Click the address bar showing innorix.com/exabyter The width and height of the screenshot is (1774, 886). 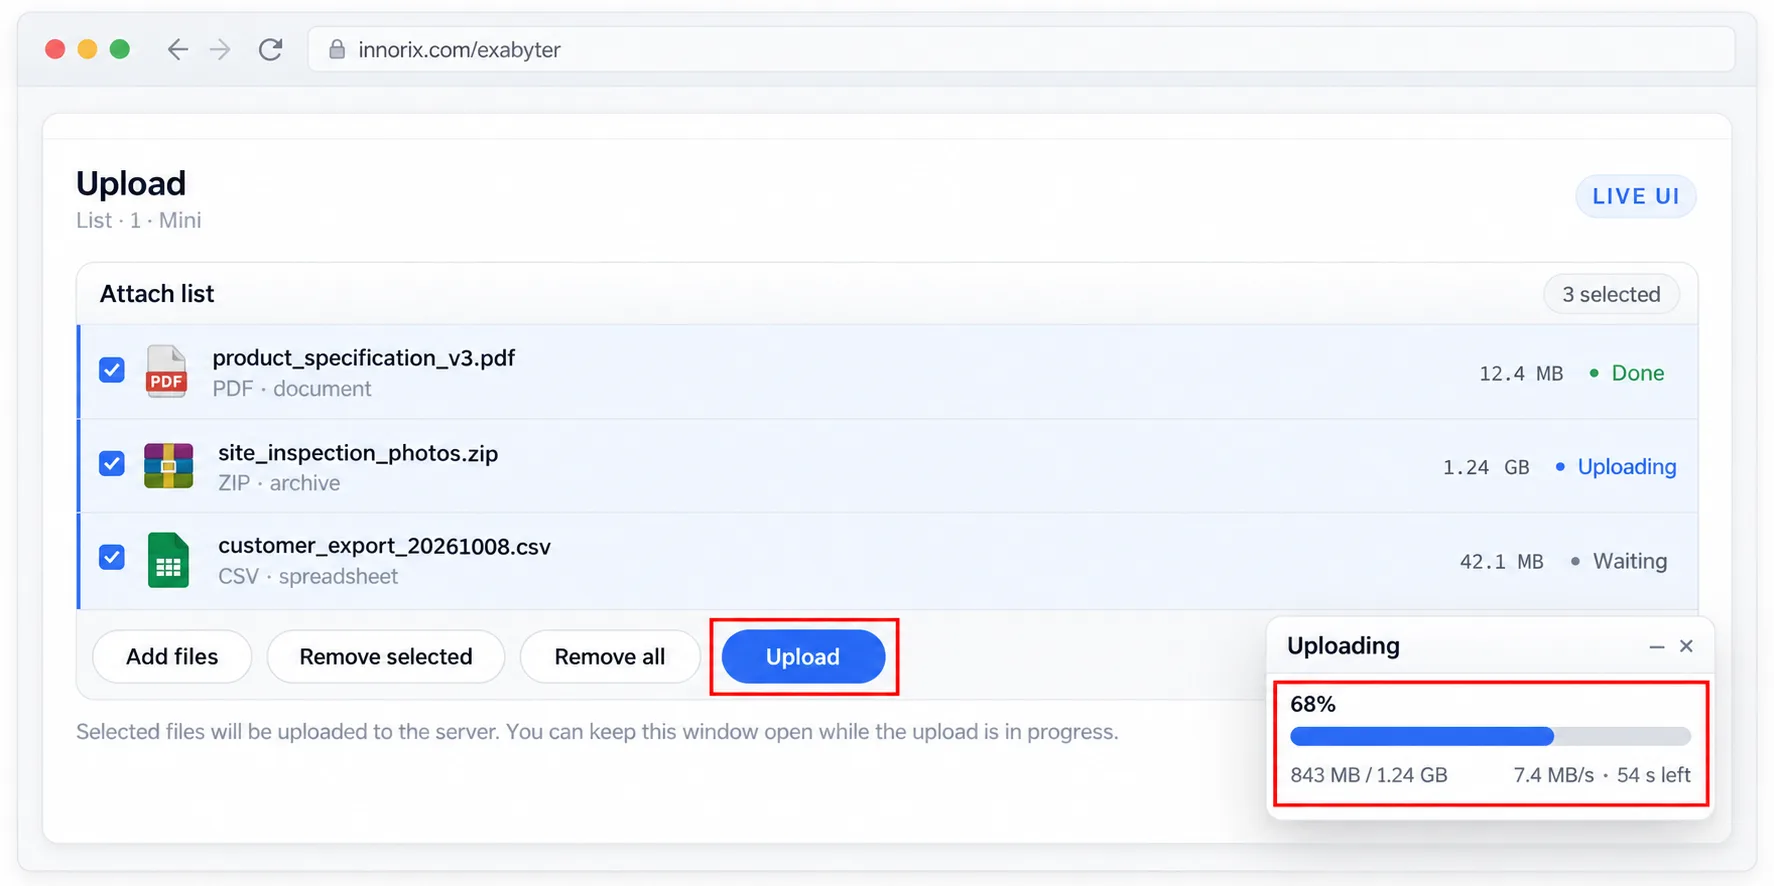[x=1021, y=49]
